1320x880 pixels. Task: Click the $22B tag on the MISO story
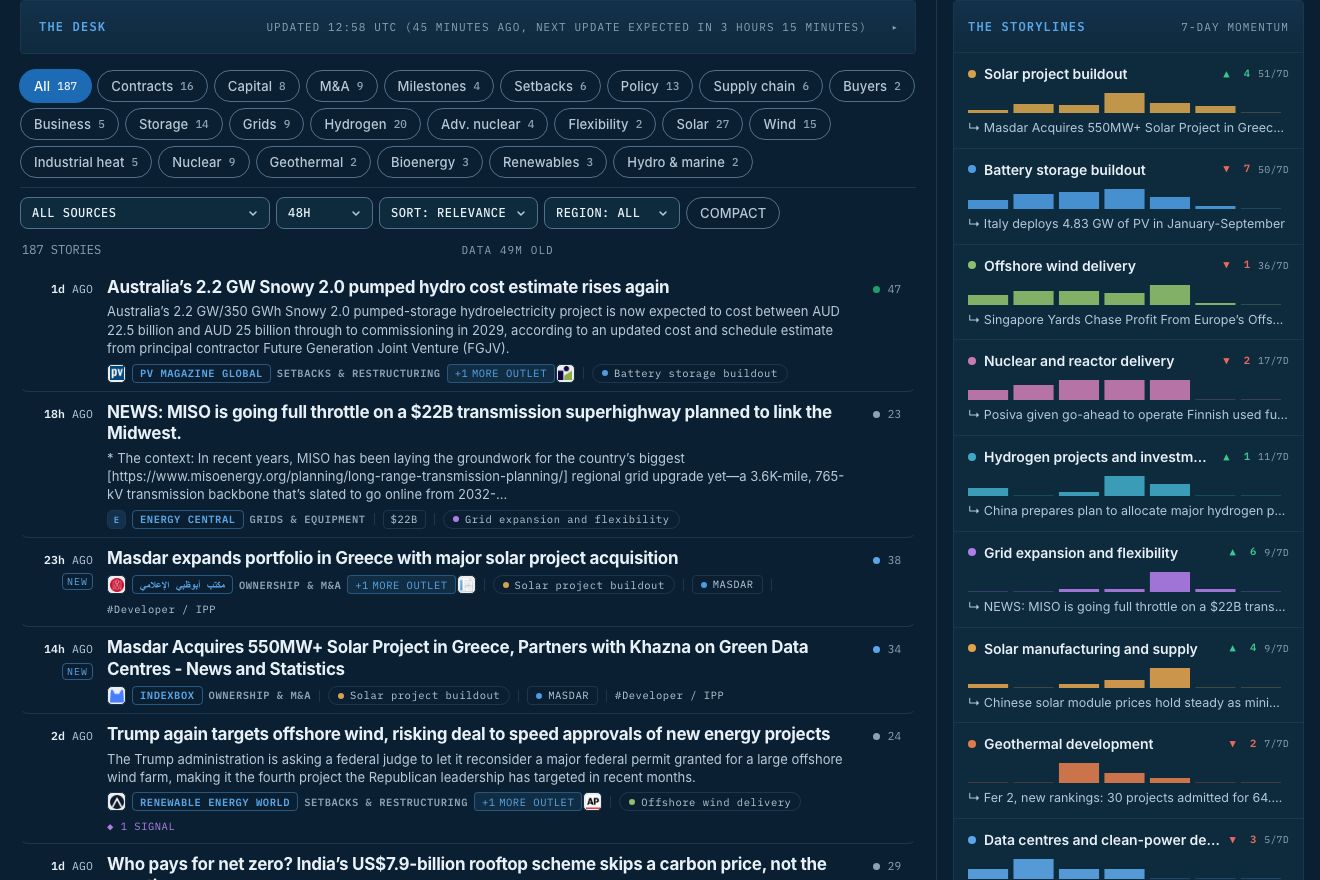pyautogui.click(x=404, y=519)
